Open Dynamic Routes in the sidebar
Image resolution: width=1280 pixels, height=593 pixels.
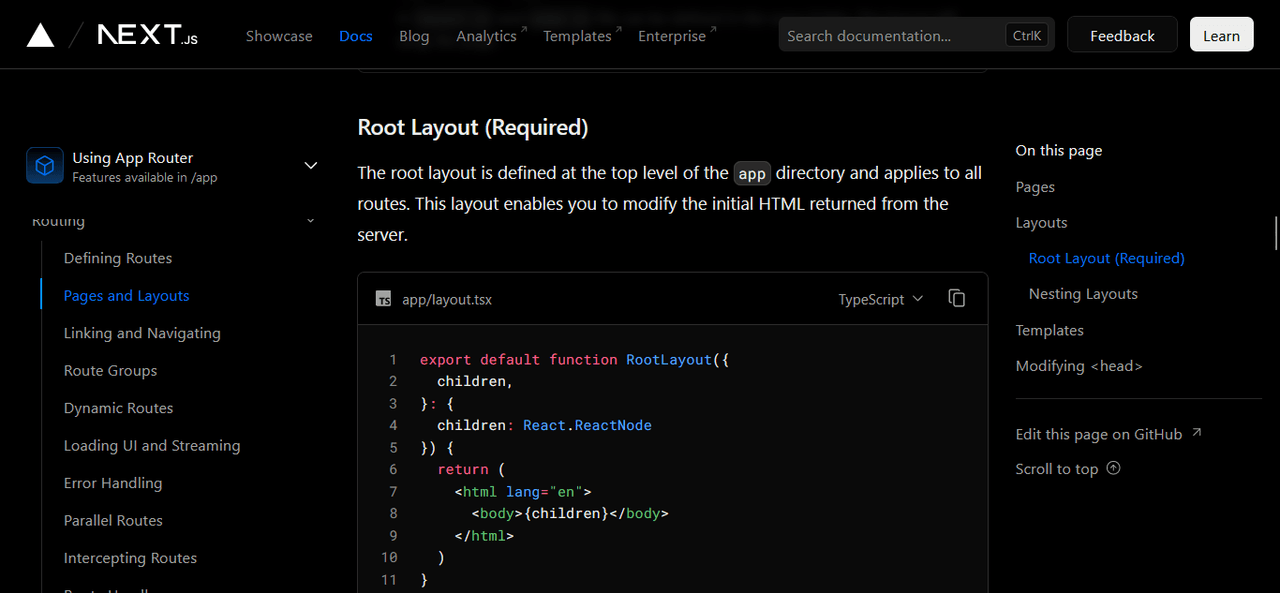click(x=118, y=408)
